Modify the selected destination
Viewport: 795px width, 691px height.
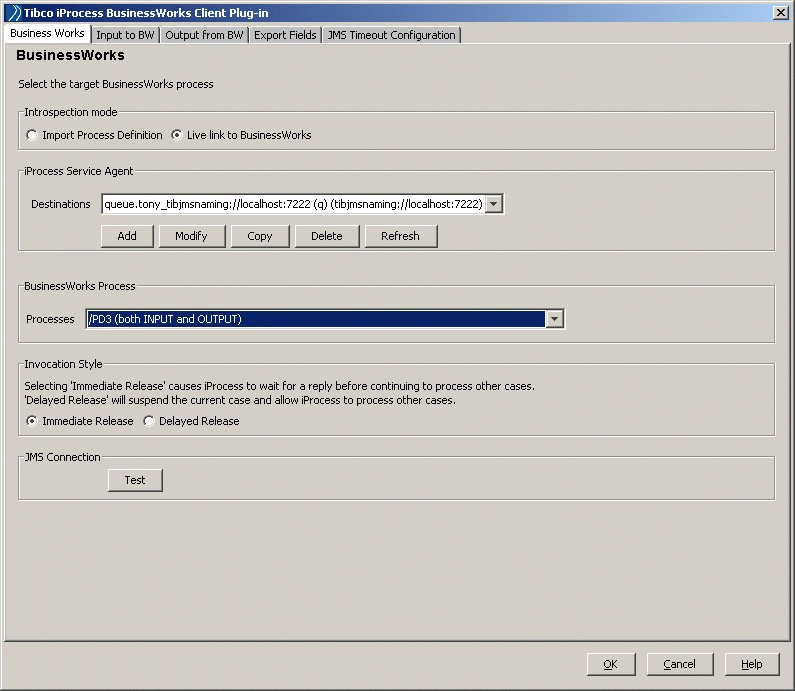pyautogui.click(x=192, y=236)
